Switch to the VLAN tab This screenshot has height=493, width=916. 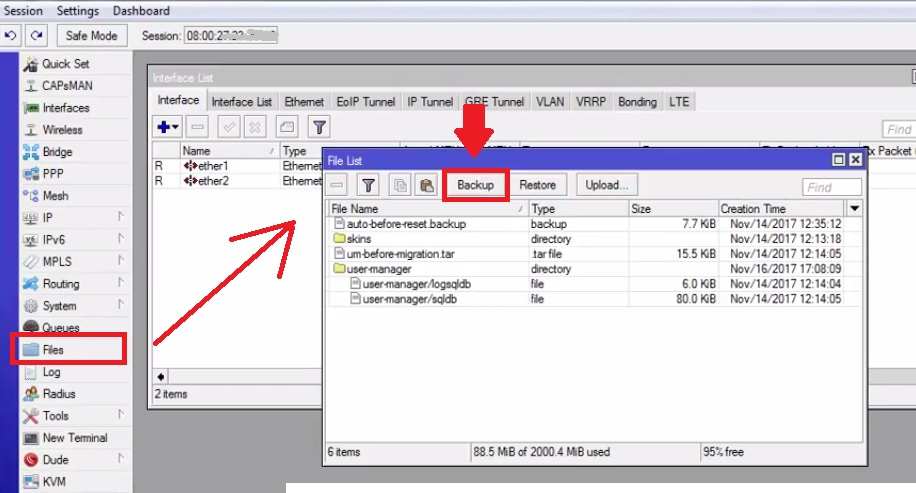(x=549, y=102)
